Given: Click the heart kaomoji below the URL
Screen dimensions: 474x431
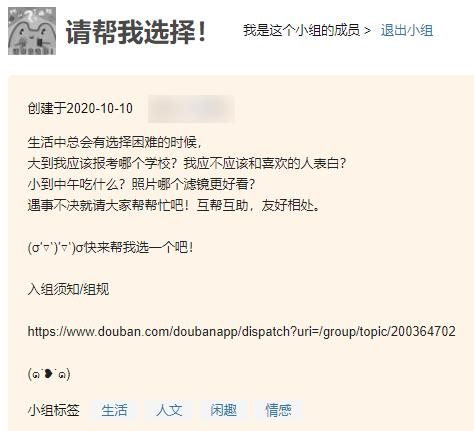Looking at the screenshot, I should 49,374.
